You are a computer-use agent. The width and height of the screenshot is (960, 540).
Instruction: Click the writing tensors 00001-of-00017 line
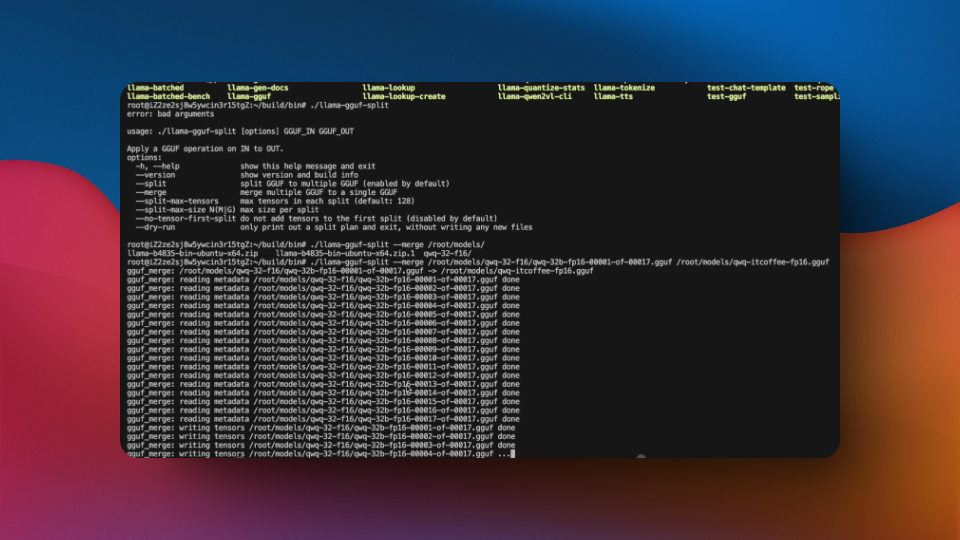[x=321, y=428]
